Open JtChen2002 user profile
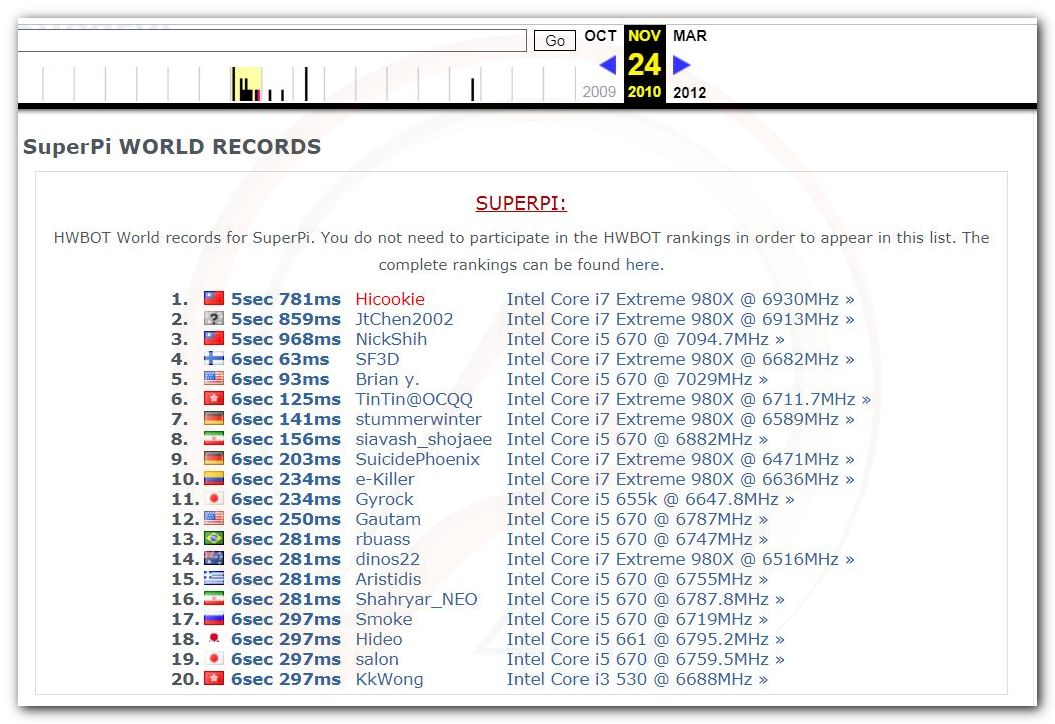The width and height of the screenshot is (1055, 724). pyautogui.click(x=404, y=319)
